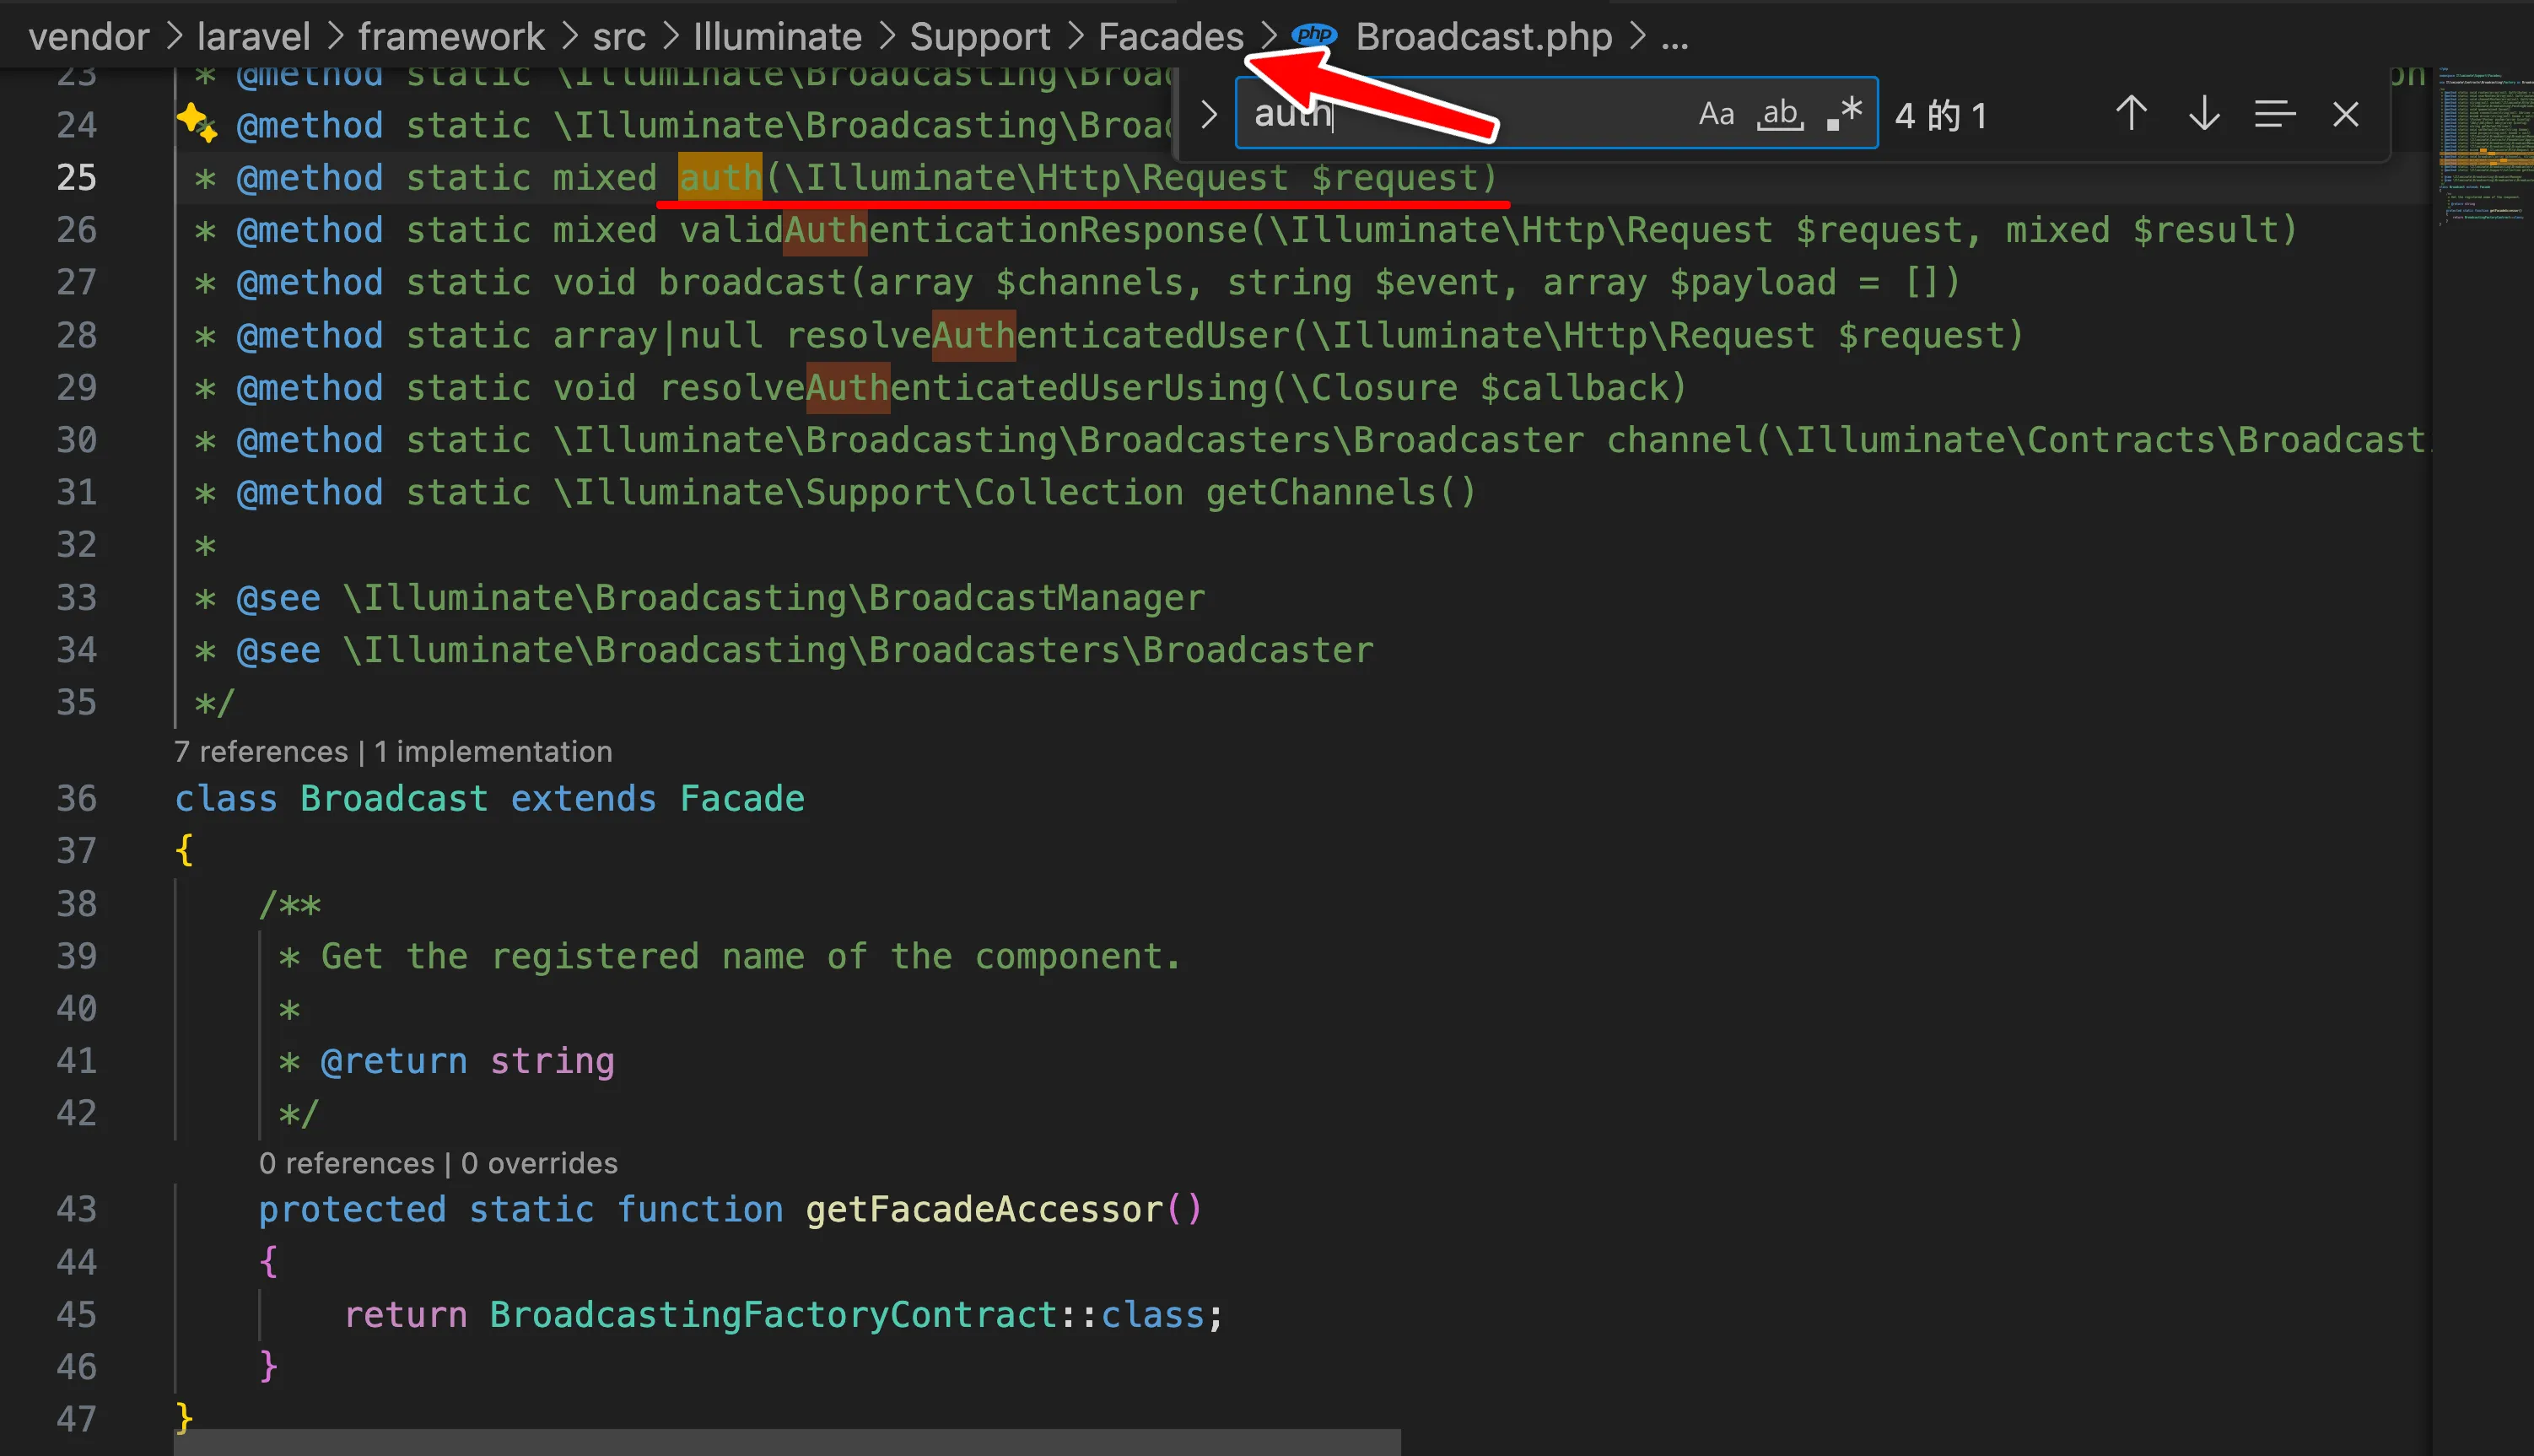Open the Facades breadcrumb dropdown
The width and height of the screenshot is (2534, 1456).
[x=1170, y=35]
